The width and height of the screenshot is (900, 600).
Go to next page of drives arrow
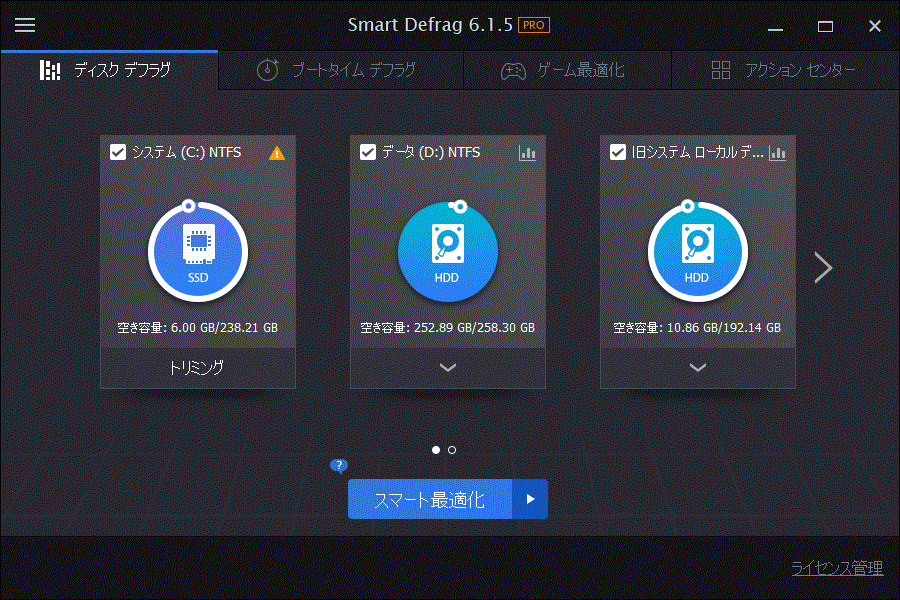click(823, 268)
